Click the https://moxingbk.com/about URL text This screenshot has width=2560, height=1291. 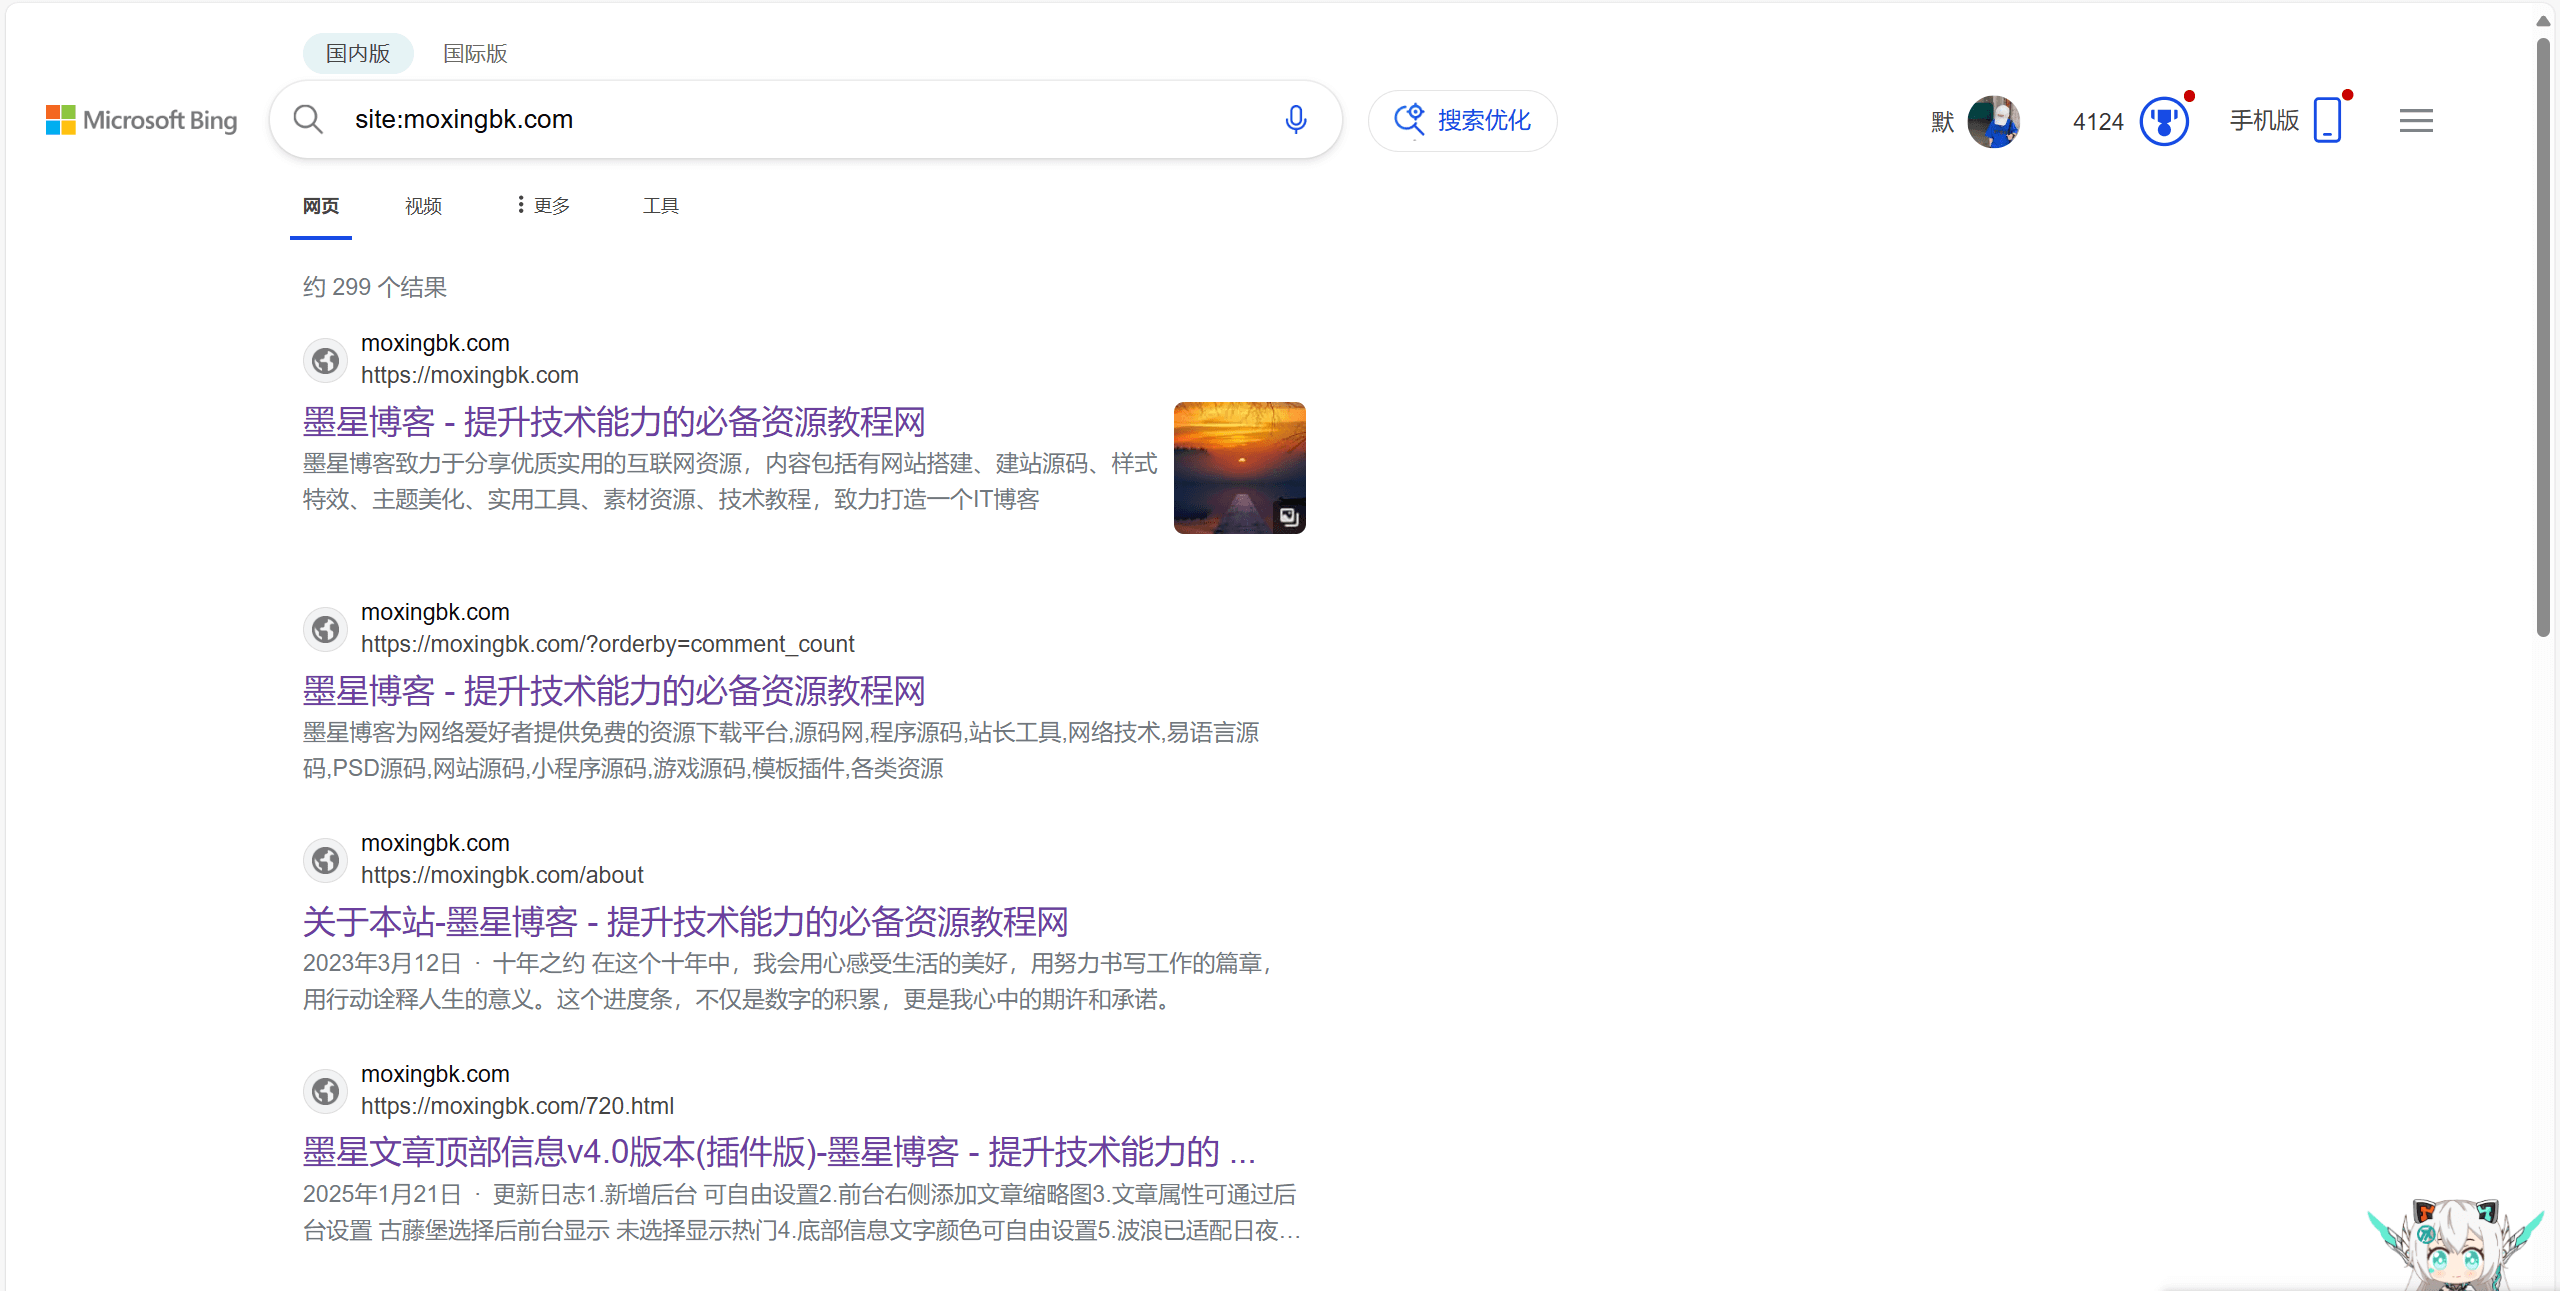coord(502,875)
